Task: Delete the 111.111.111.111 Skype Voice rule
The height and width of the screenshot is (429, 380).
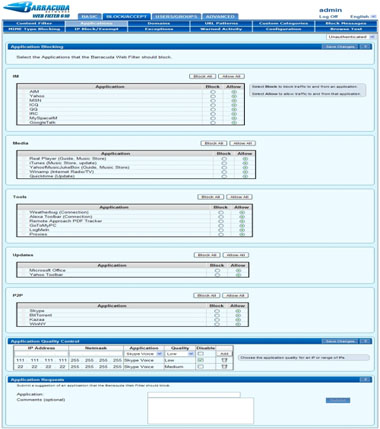Action: pos(224,360)
